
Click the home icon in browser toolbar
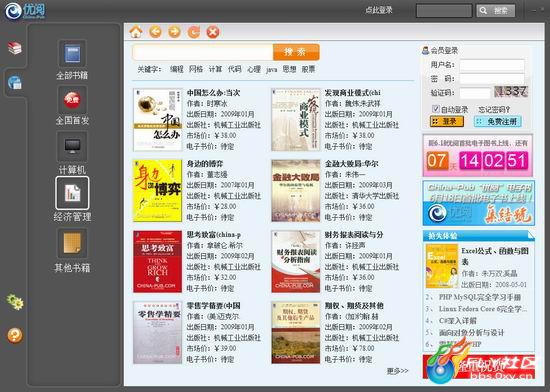[x=136, y=32]
